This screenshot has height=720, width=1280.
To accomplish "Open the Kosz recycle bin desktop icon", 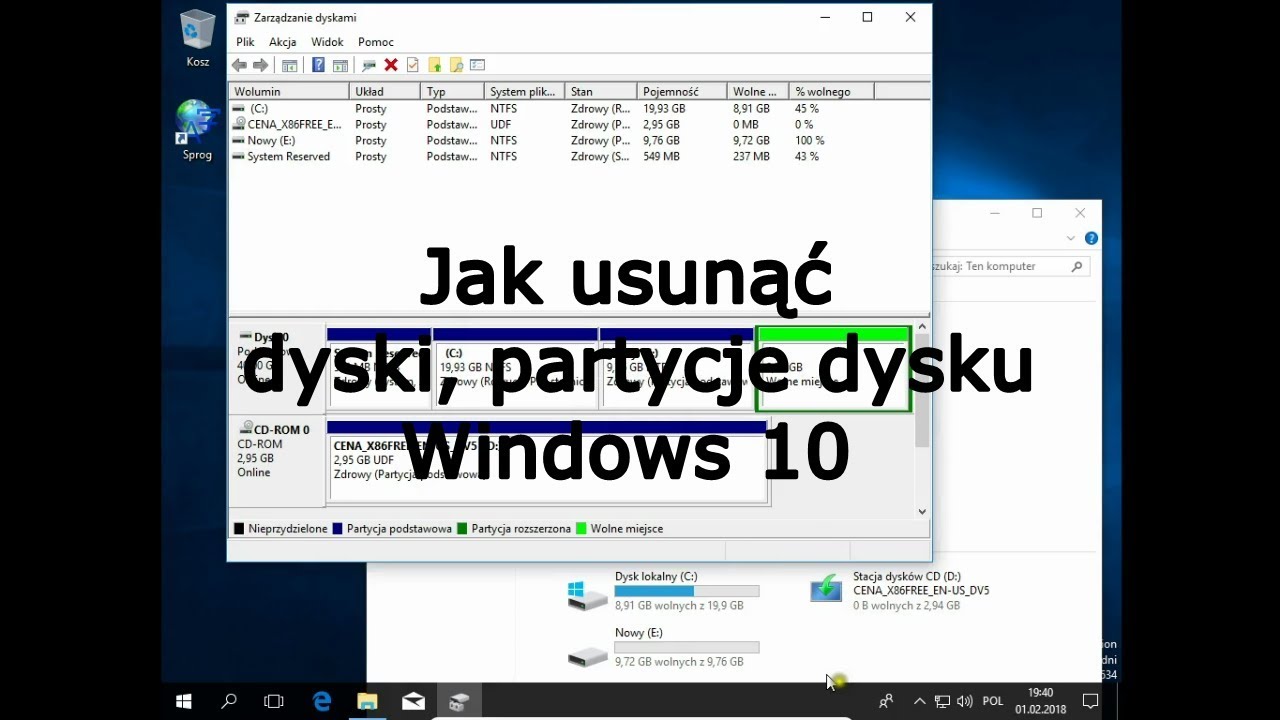I will pyautogui.click(x=198, y=38).
